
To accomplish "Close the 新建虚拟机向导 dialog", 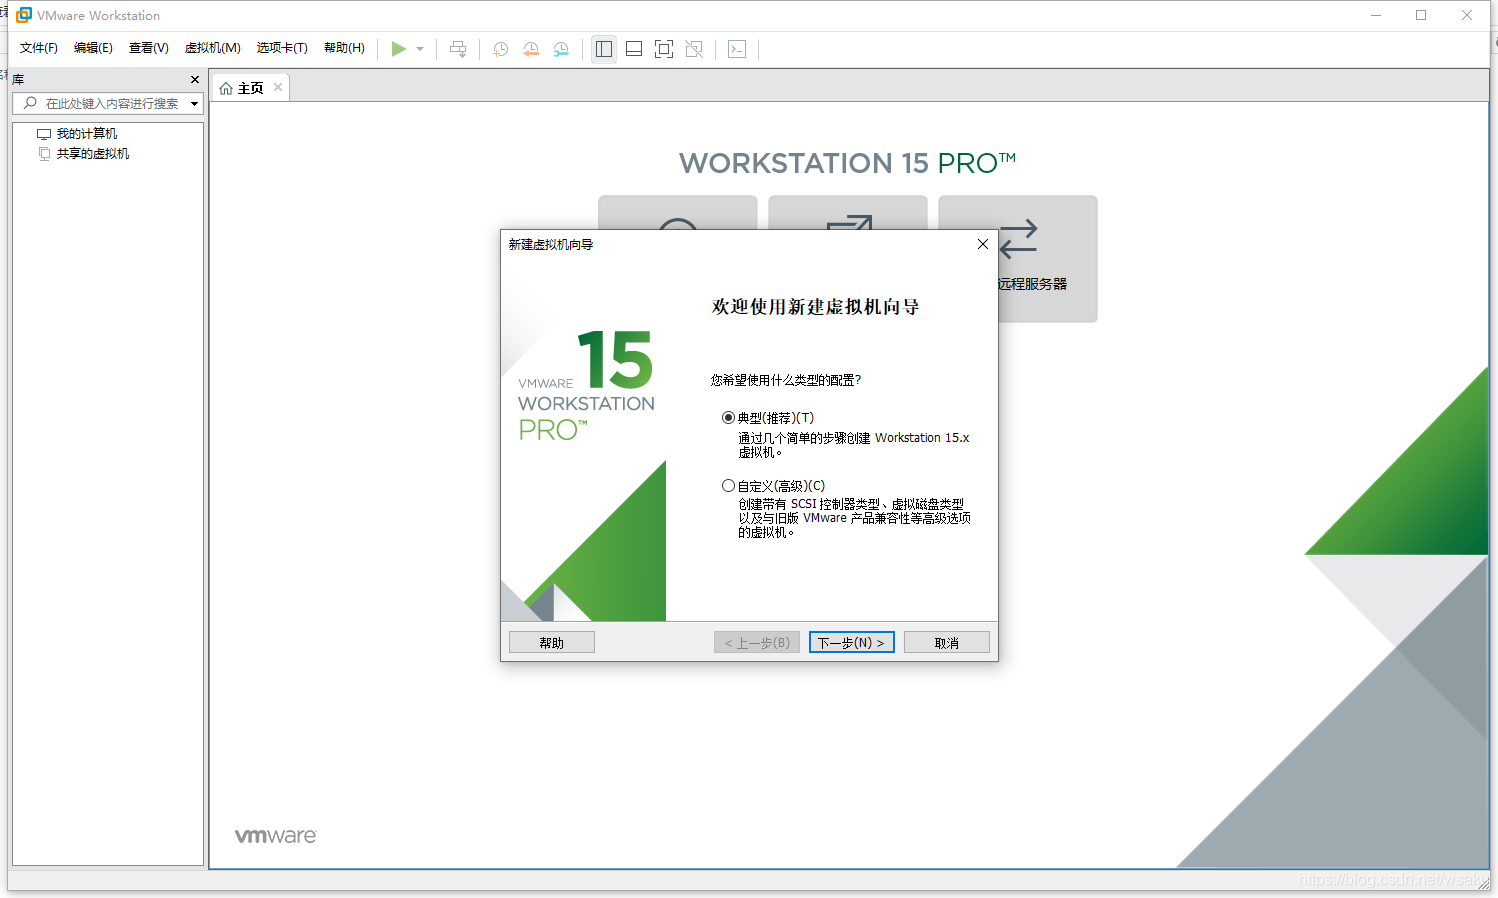I will point(983,244).
